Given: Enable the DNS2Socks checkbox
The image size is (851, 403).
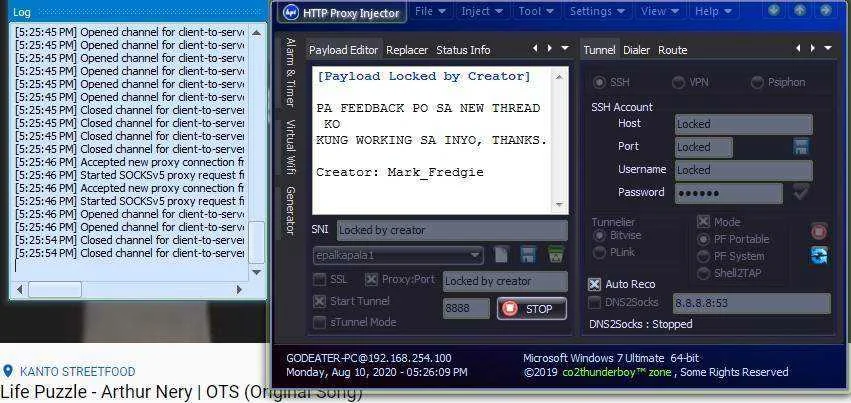Looking at the screenshot, I should click(595, 303).
